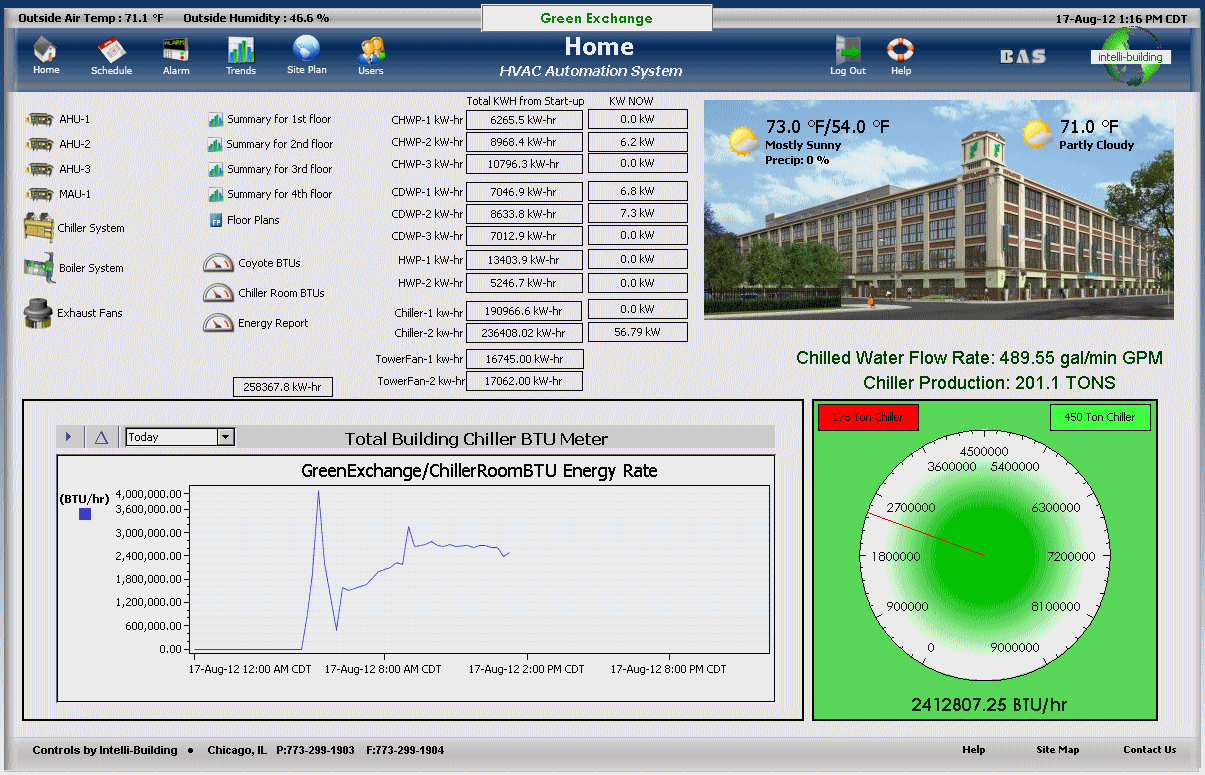Open the Schedule calendar icon
1205x775 pixels.
[x=111, y=48]
